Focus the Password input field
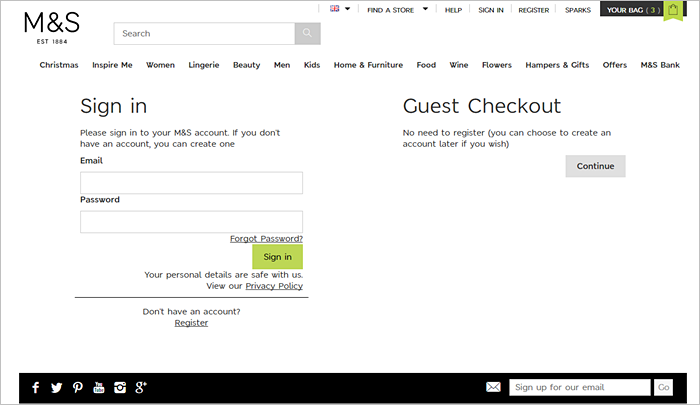Image resolution: width=700 pixels, height=405 pixels. click(192, 221)
